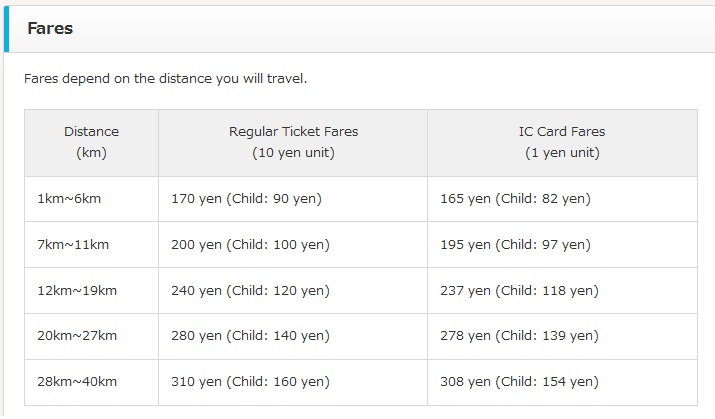
Task: Click the 7km~11km distance cell
Action: click(73, 245)
